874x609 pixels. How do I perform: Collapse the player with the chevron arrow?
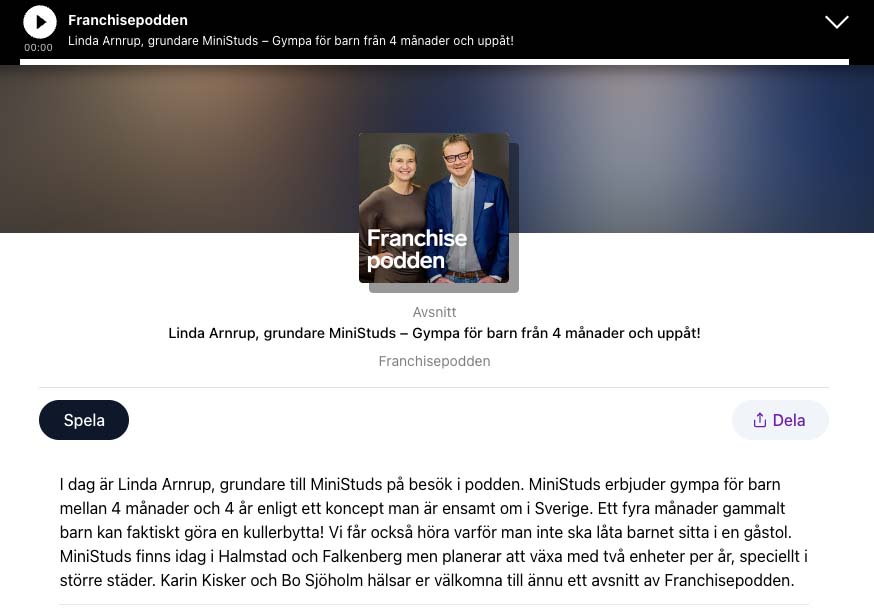tap(837, 22)
